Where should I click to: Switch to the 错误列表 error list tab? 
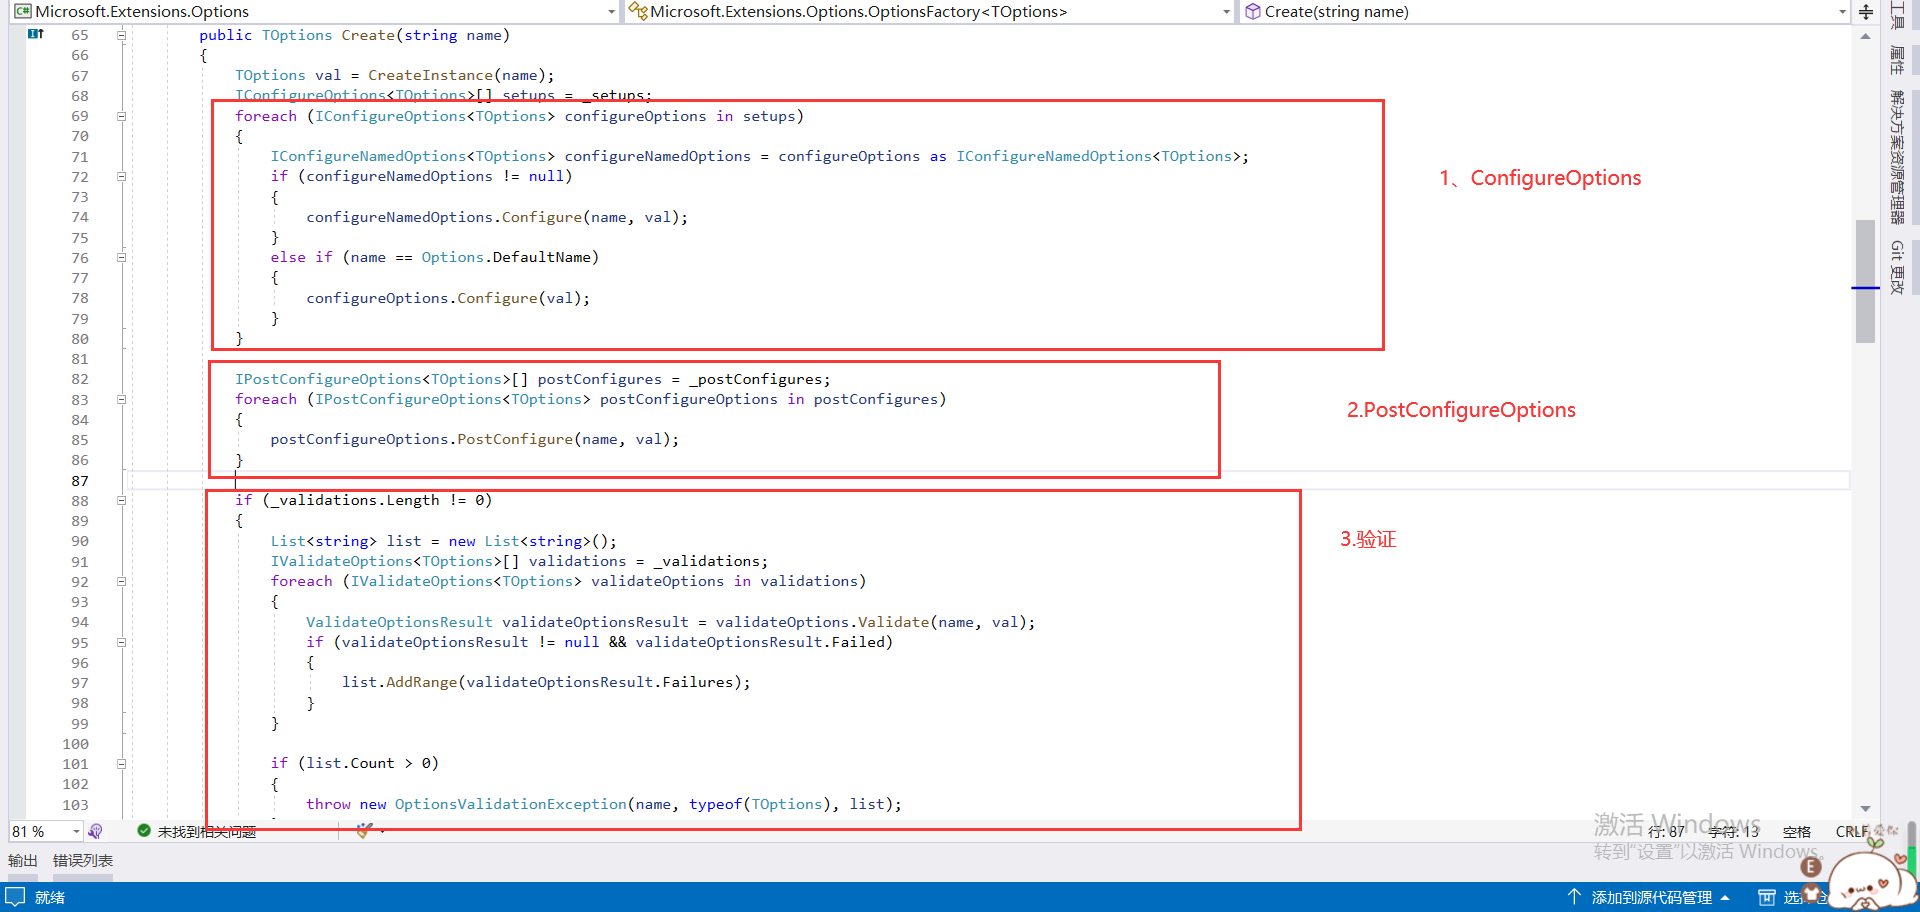pyautogui.click(x=83, y=861)
